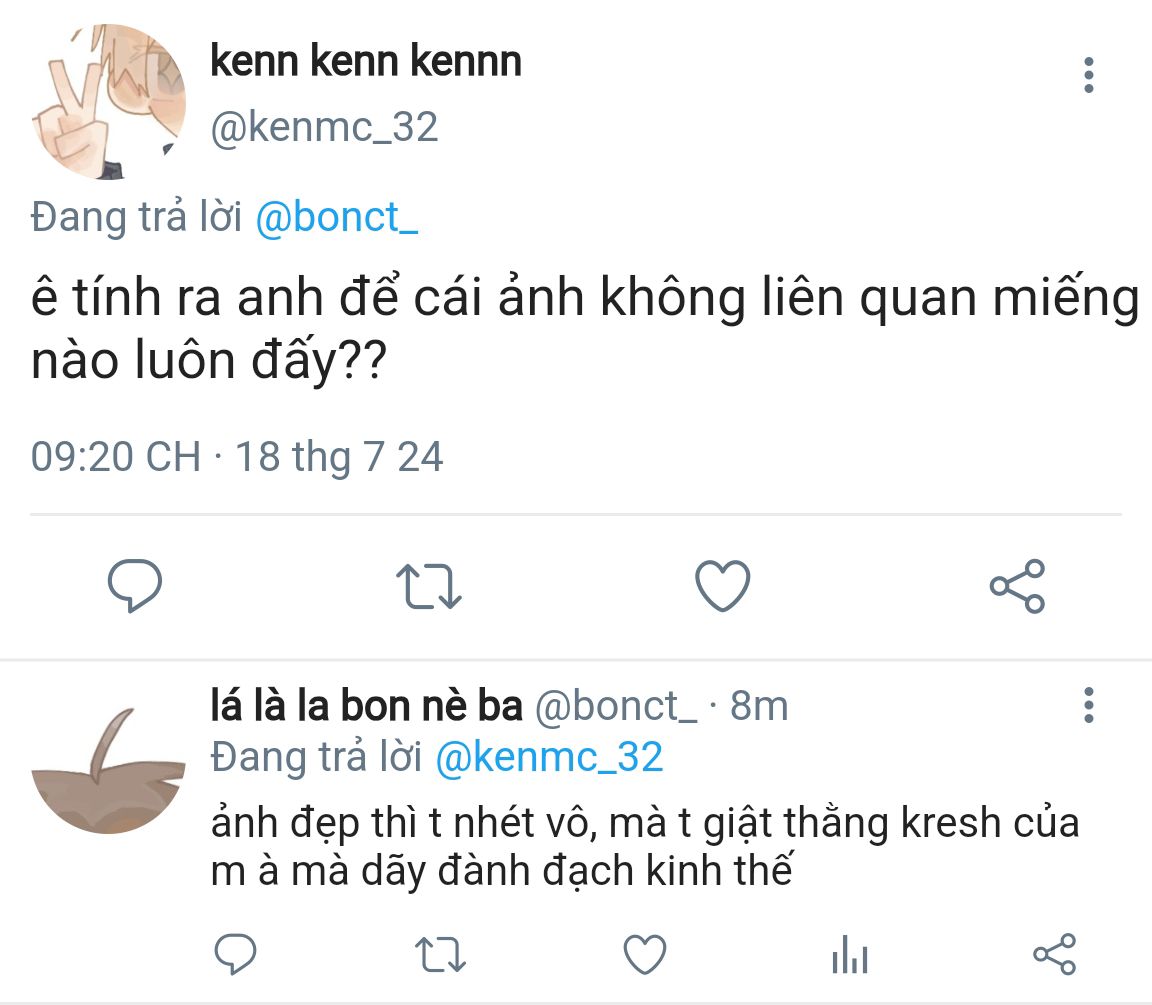
Task: Reply to the lá là la bon reply
Action: click(236, 954)
